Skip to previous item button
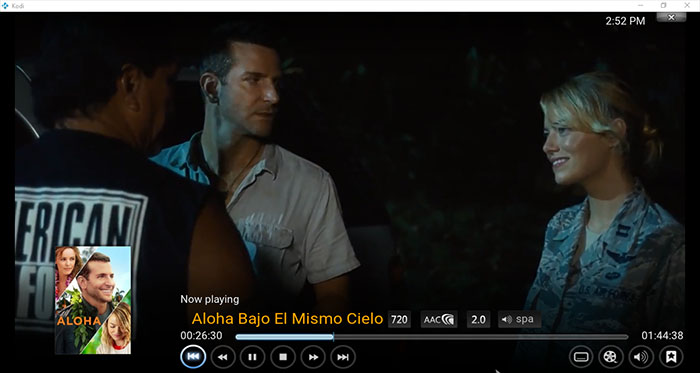The image size is (700, 373). (x=193, y=357)
